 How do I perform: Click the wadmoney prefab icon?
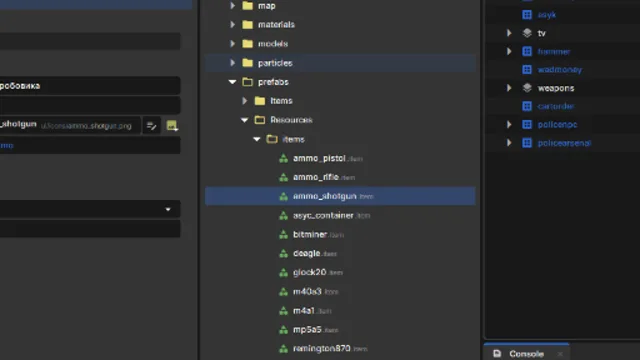click(x=527, y=69)
